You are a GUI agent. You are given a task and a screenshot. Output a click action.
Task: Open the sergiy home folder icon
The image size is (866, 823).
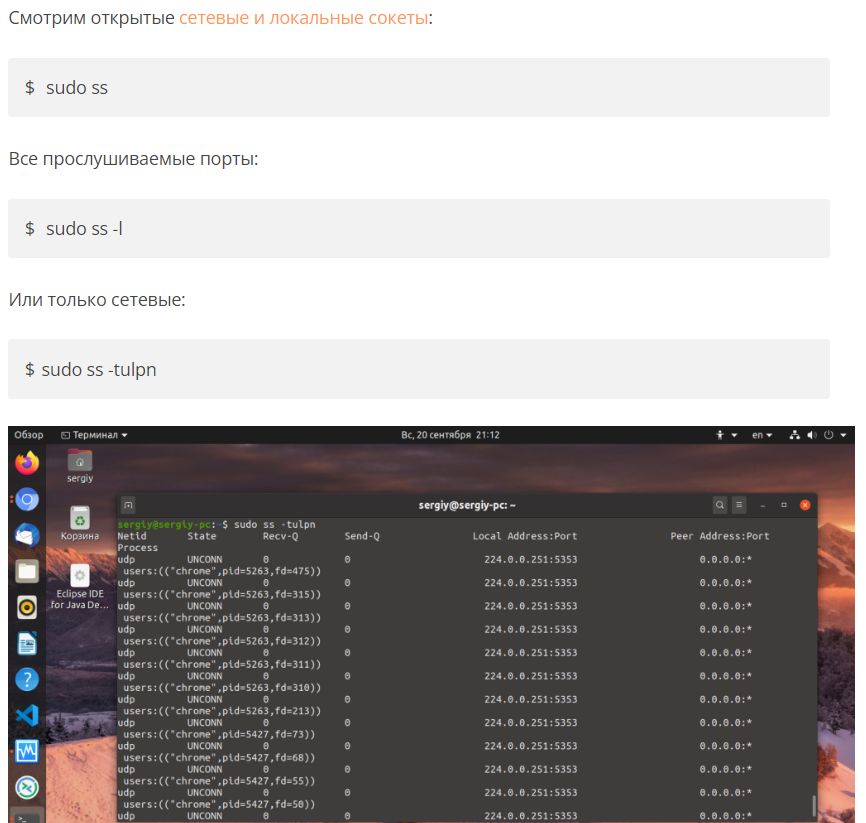[80, 465]
